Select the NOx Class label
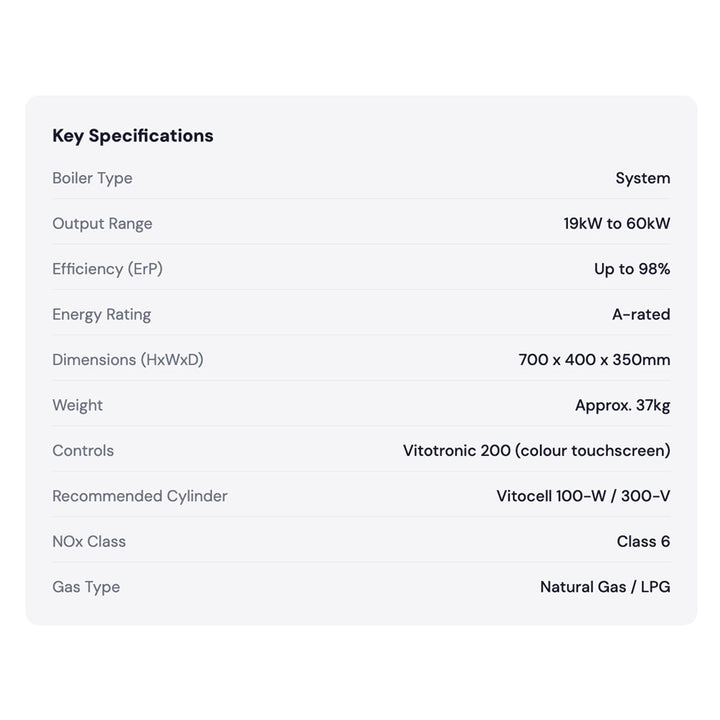 [x=89, y=541]
